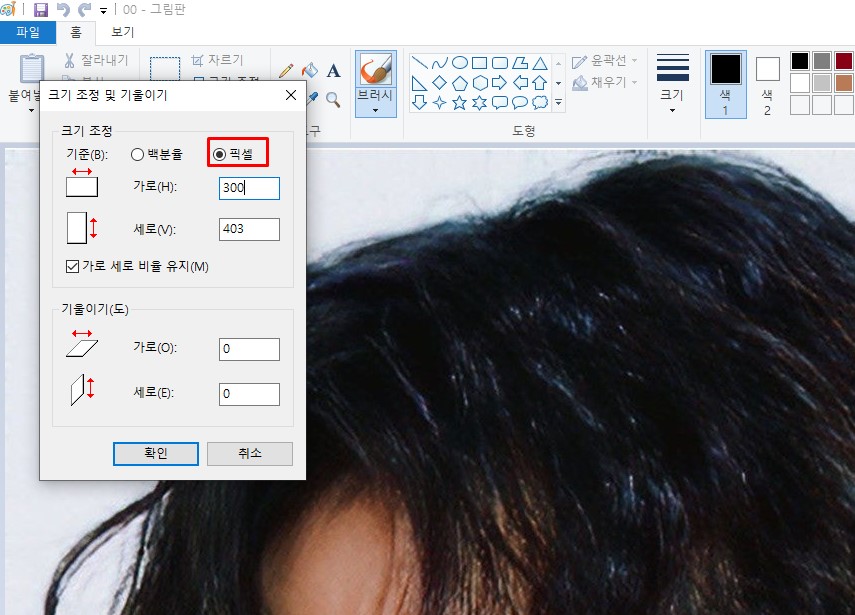This screenshot has height=615, width=855.
Task: Choose the straight Line shape
Action: click(419, 63)
